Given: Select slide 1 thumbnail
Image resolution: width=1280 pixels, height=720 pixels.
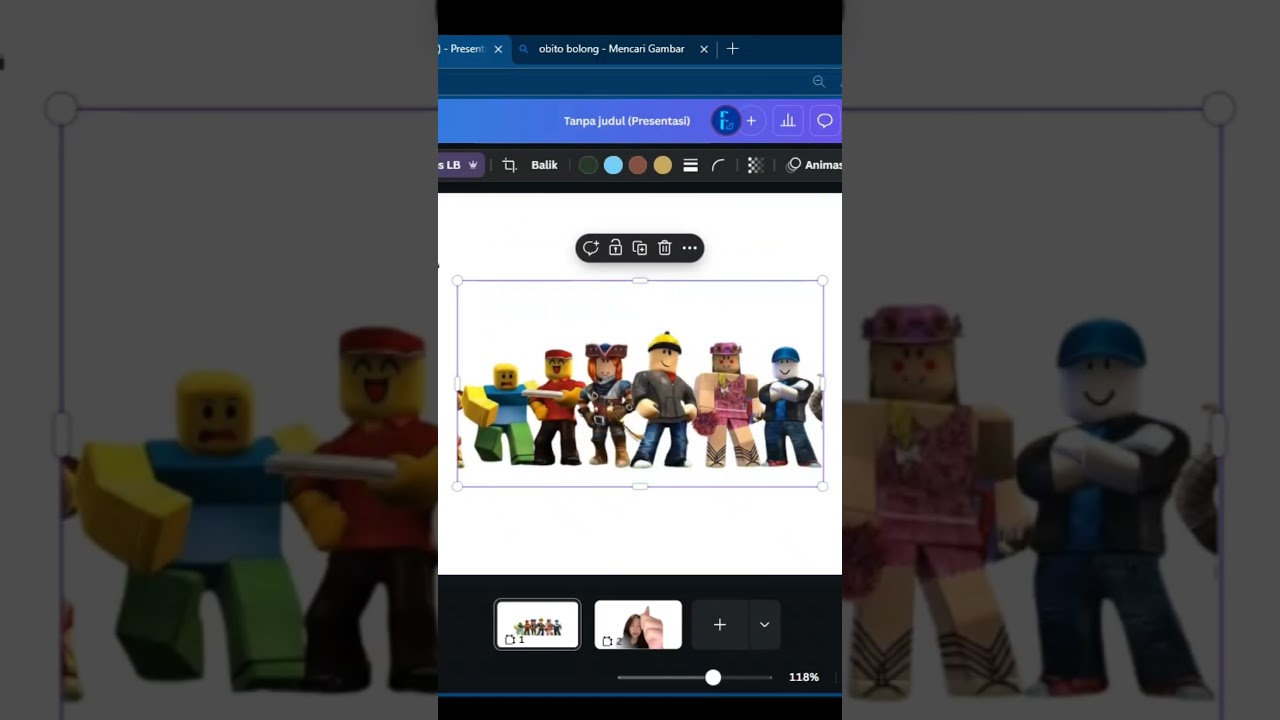Looking at the screenshot, I should [x=537, y=624].
